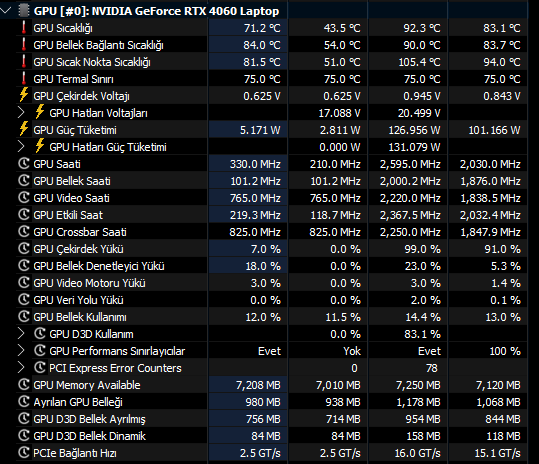Click lightning icon beside GPU Güç Tüketimi
The height and width of the screenshot is (464, 539).
pos(24,130)
